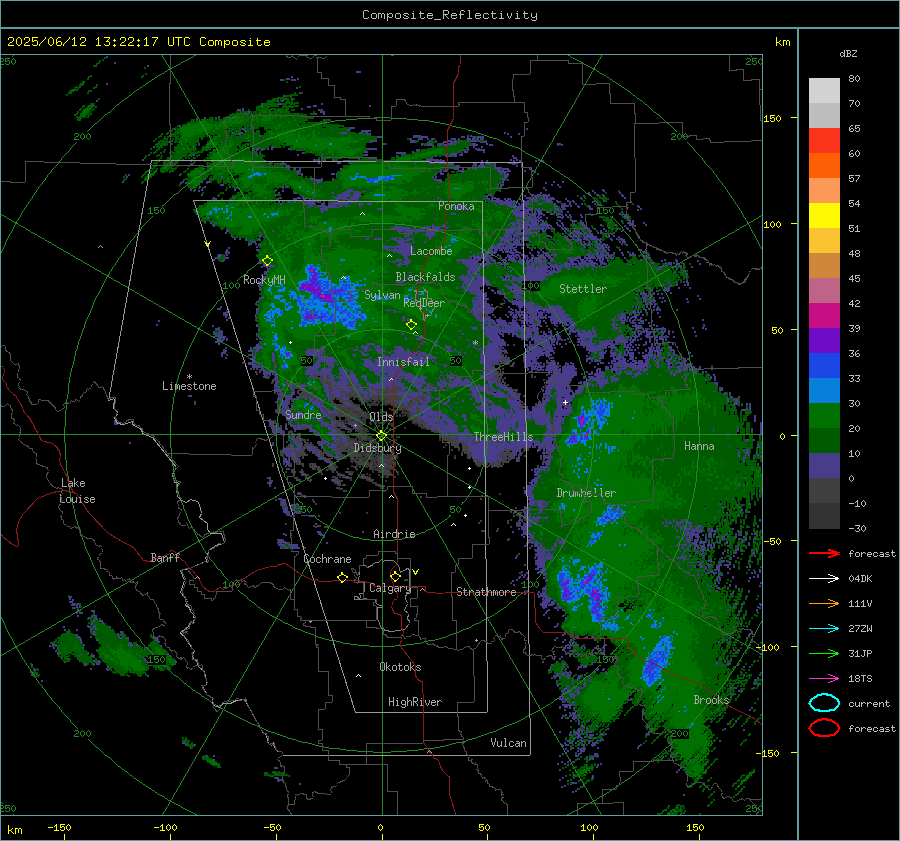The width and height of the screenshot is (900, 841).
Task: Click the yellow diamond marker near RockyMH
Action: click(267, 261)
